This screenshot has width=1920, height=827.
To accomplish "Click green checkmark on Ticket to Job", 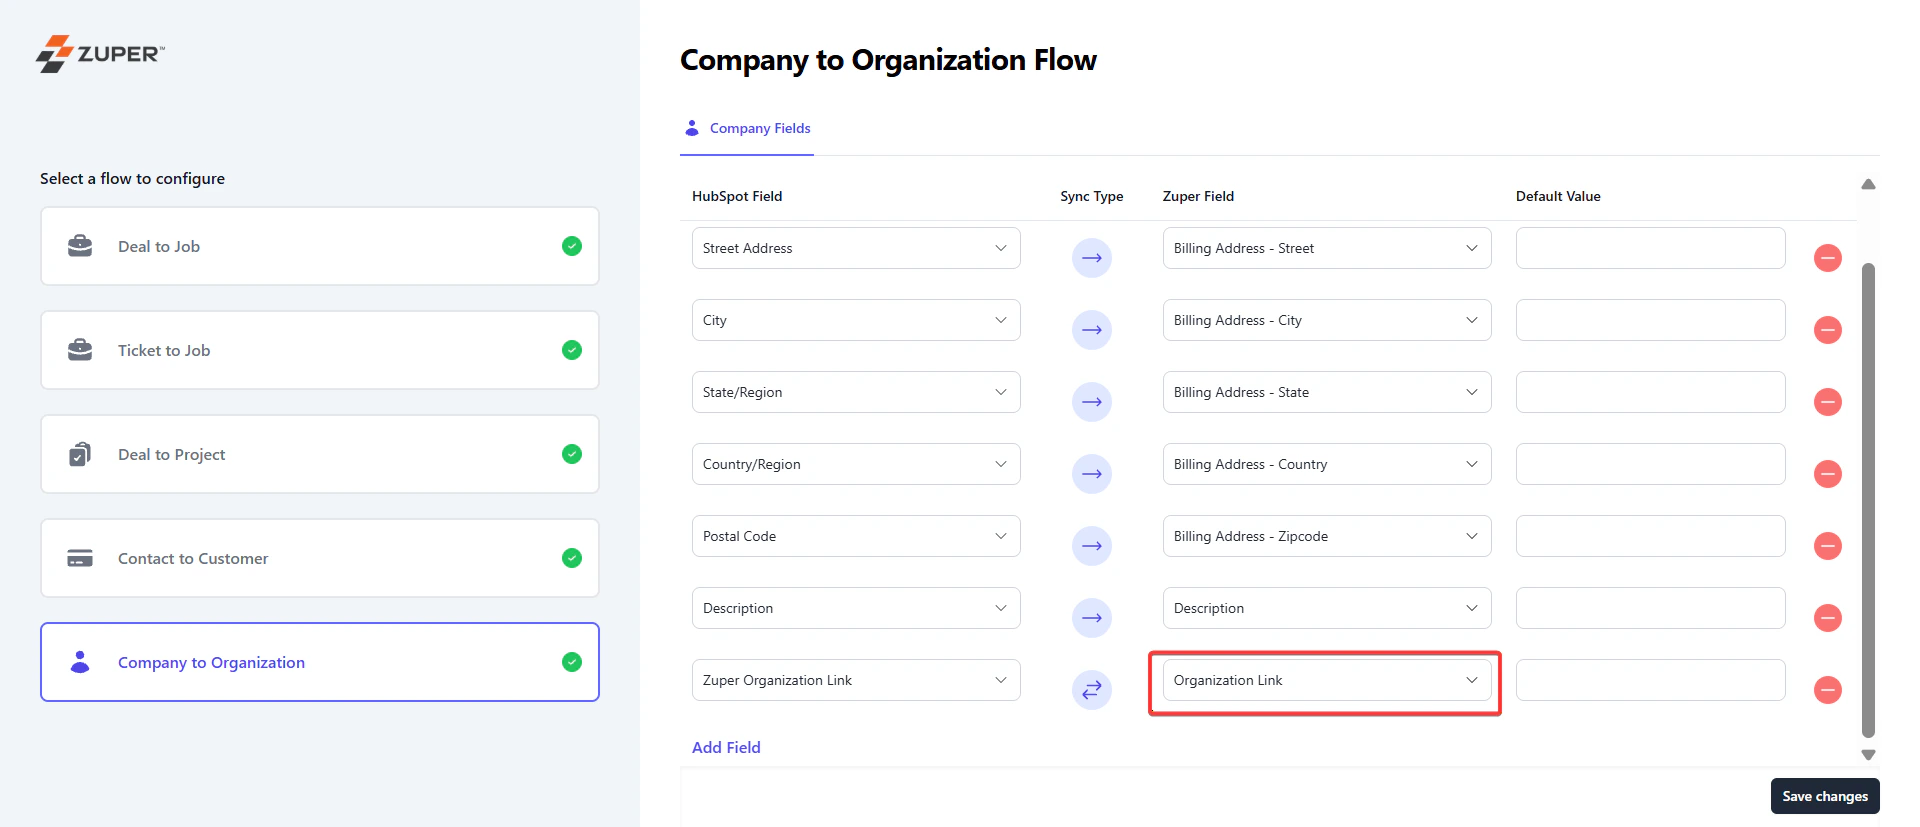I will tap(572, 350).
